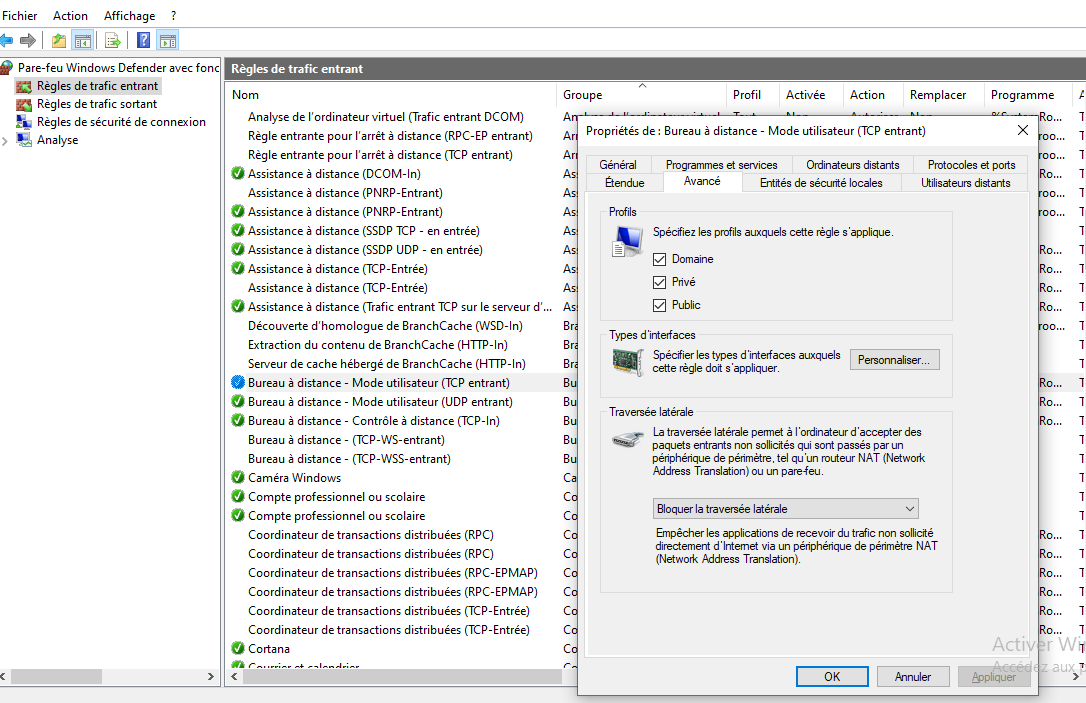Click the Pare-feu Windows Defender root icon

pyautogui.click(x=7, y=67)
